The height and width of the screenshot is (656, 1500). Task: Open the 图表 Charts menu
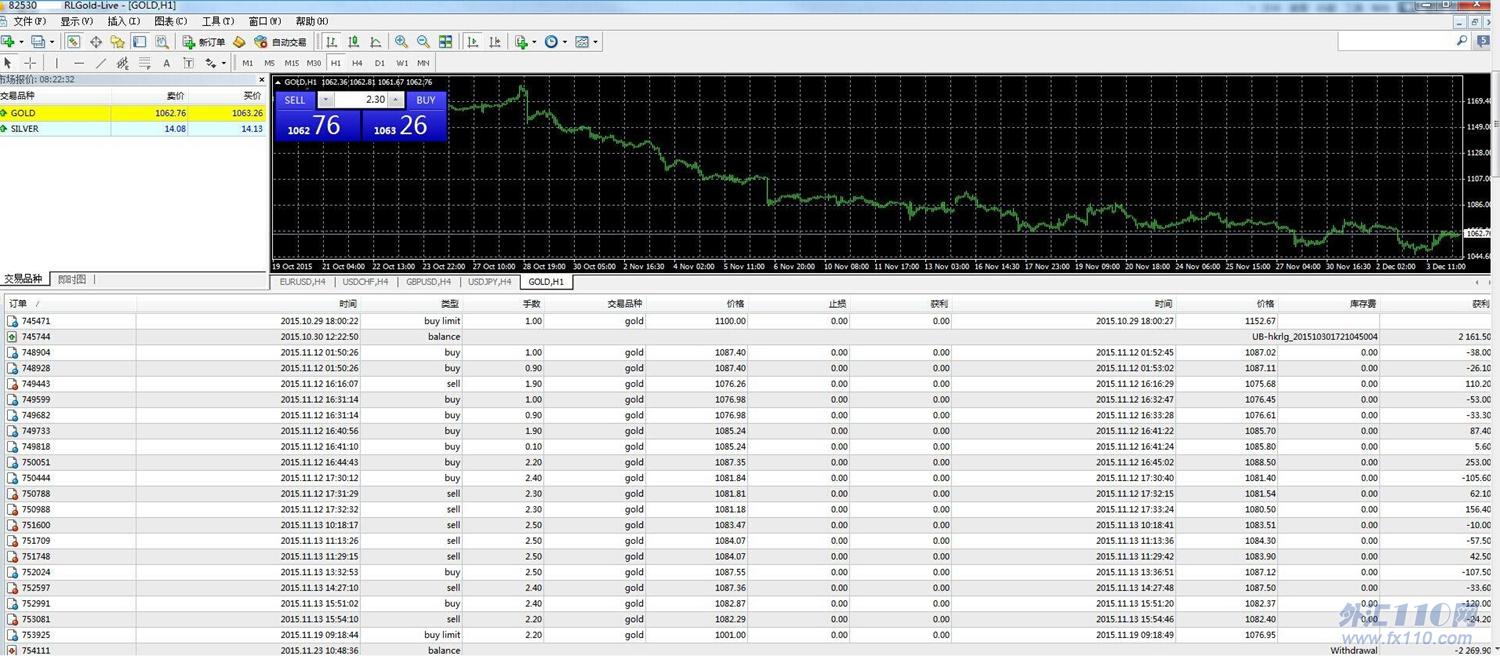171,21
